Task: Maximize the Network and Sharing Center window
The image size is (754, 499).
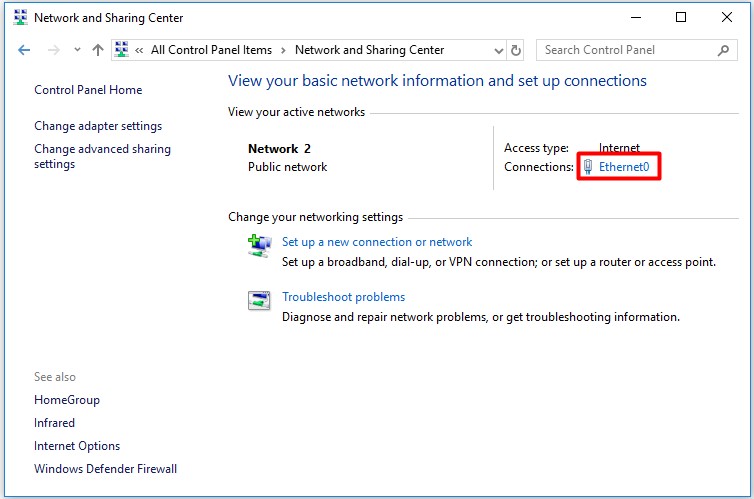Action: pos(681,18)
